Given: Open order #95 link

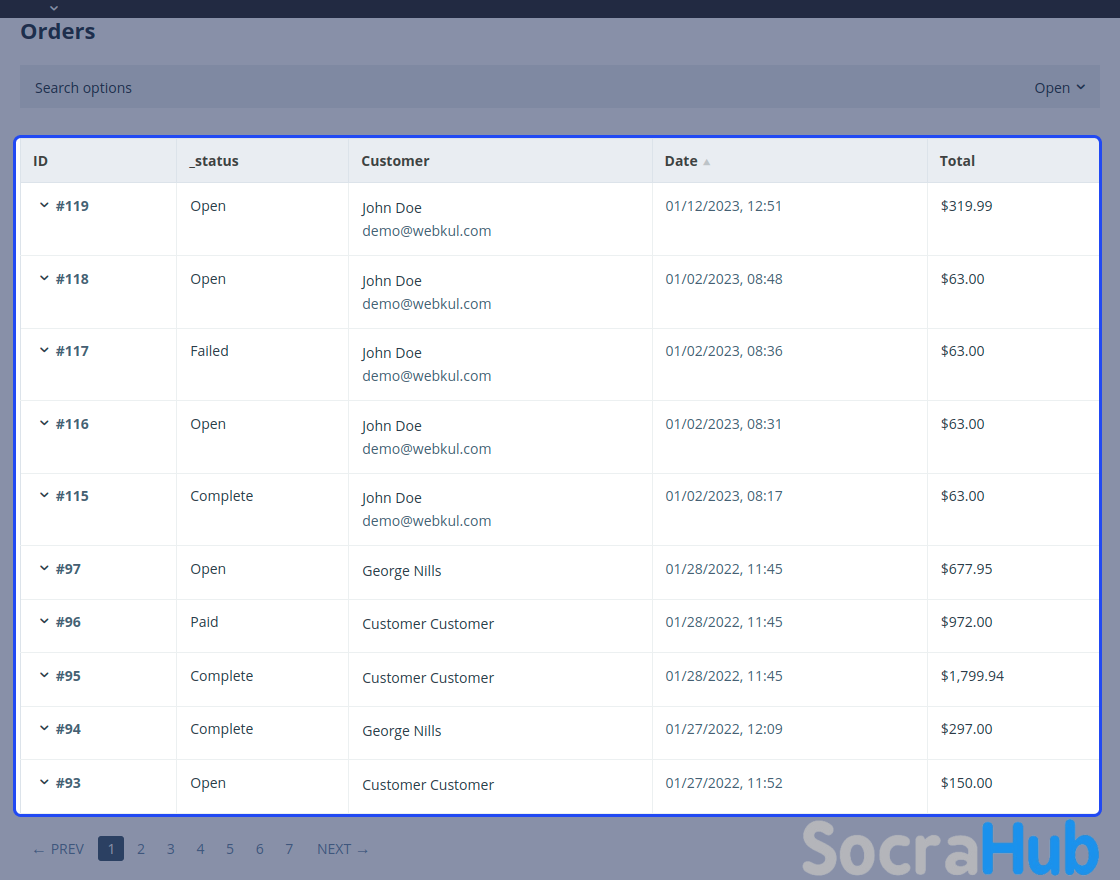Looking at the screenshot, I should coord(68,676).
